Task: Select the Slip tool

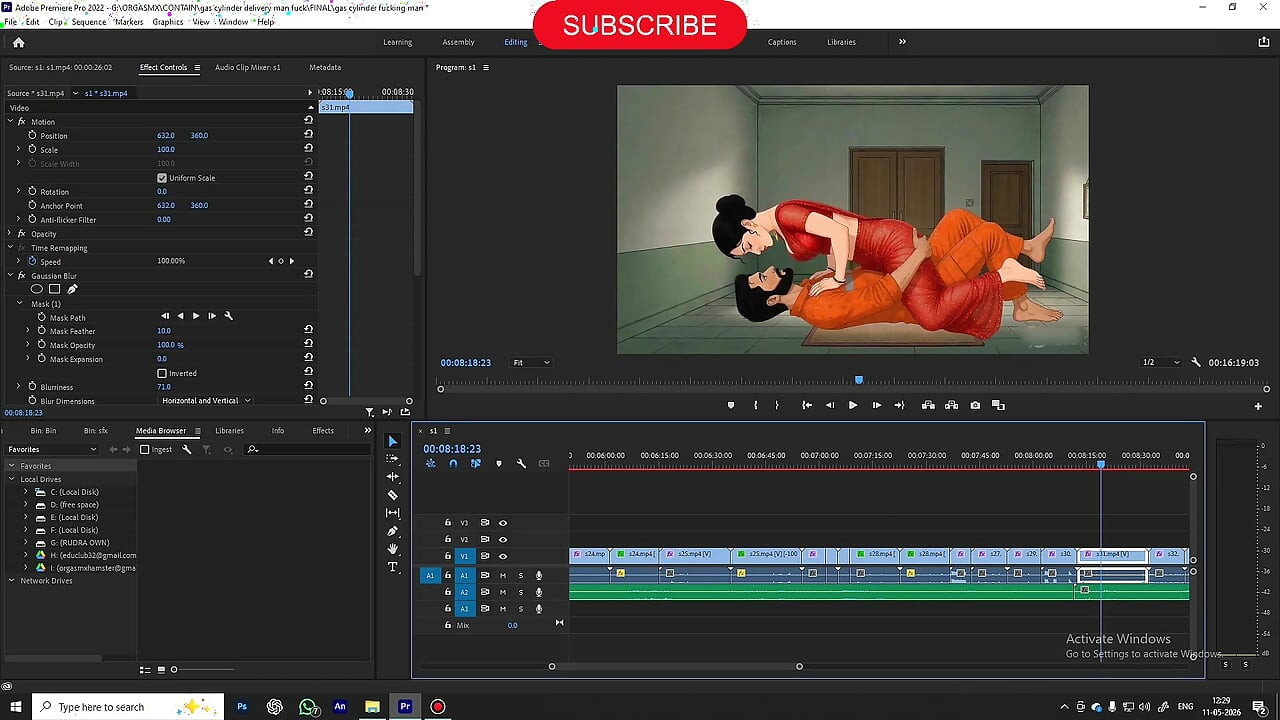Action: tap(392, 513)
